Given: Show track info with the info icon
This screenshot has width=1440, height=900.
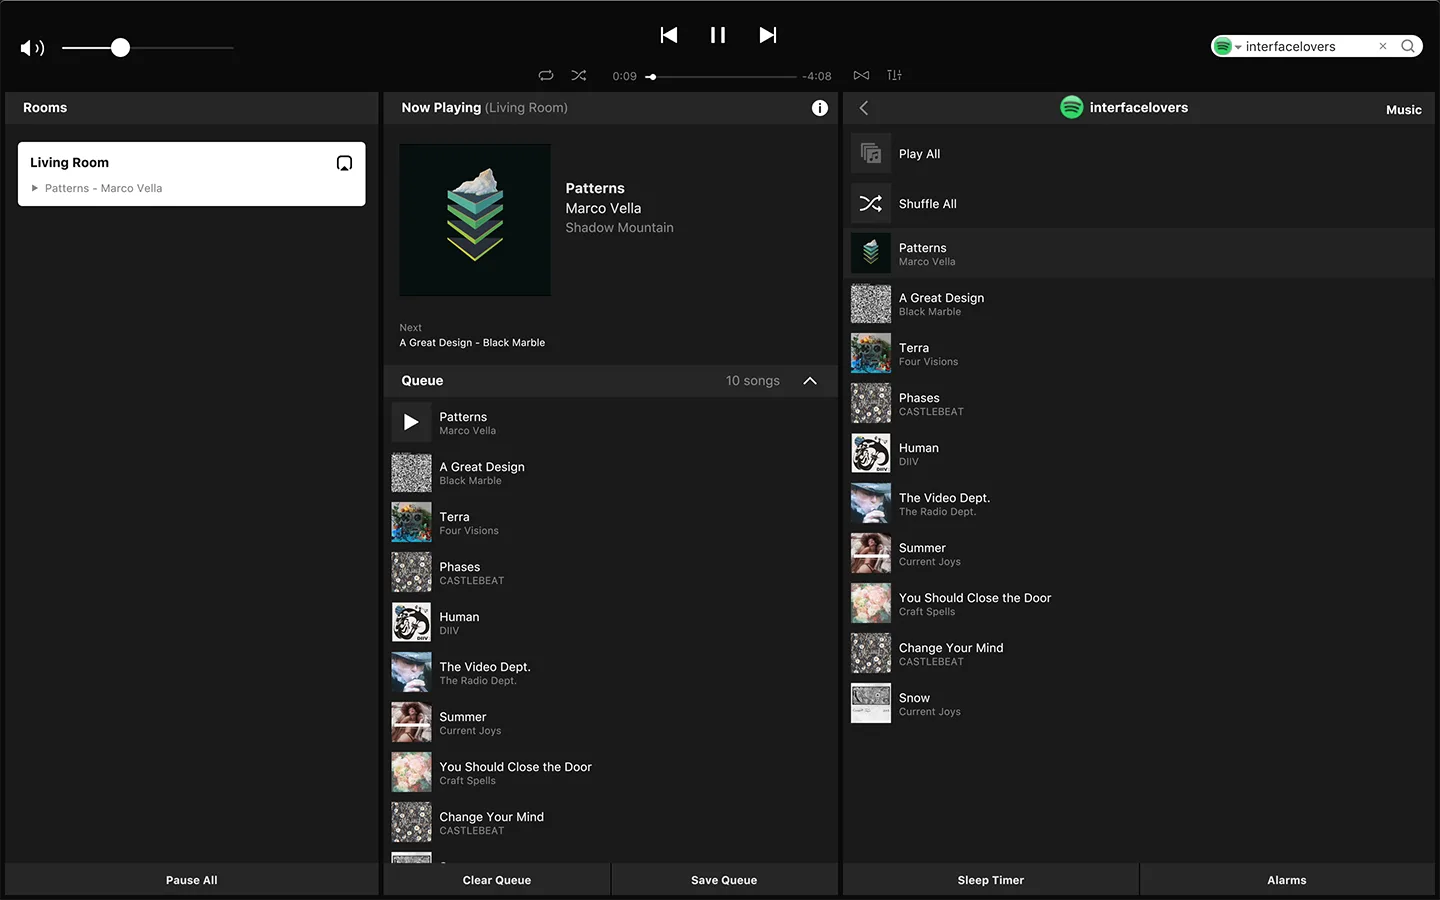Looking at the screenshot, I should pos(820,108).
